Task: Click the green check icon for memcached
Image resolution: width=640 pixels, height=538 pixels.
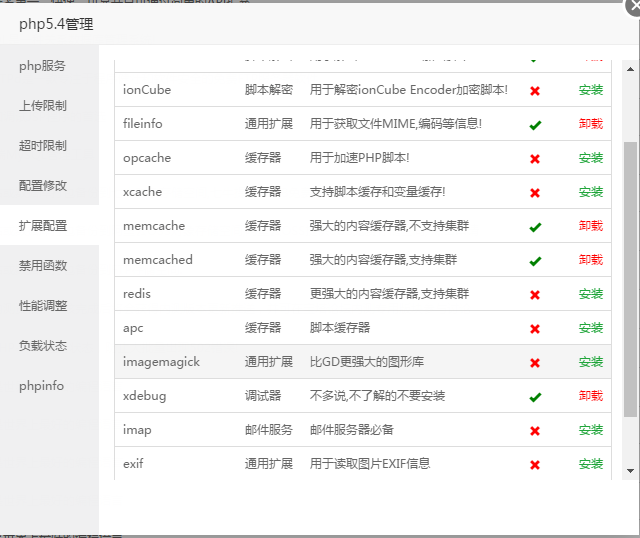Action: click(x=535, y=261)
